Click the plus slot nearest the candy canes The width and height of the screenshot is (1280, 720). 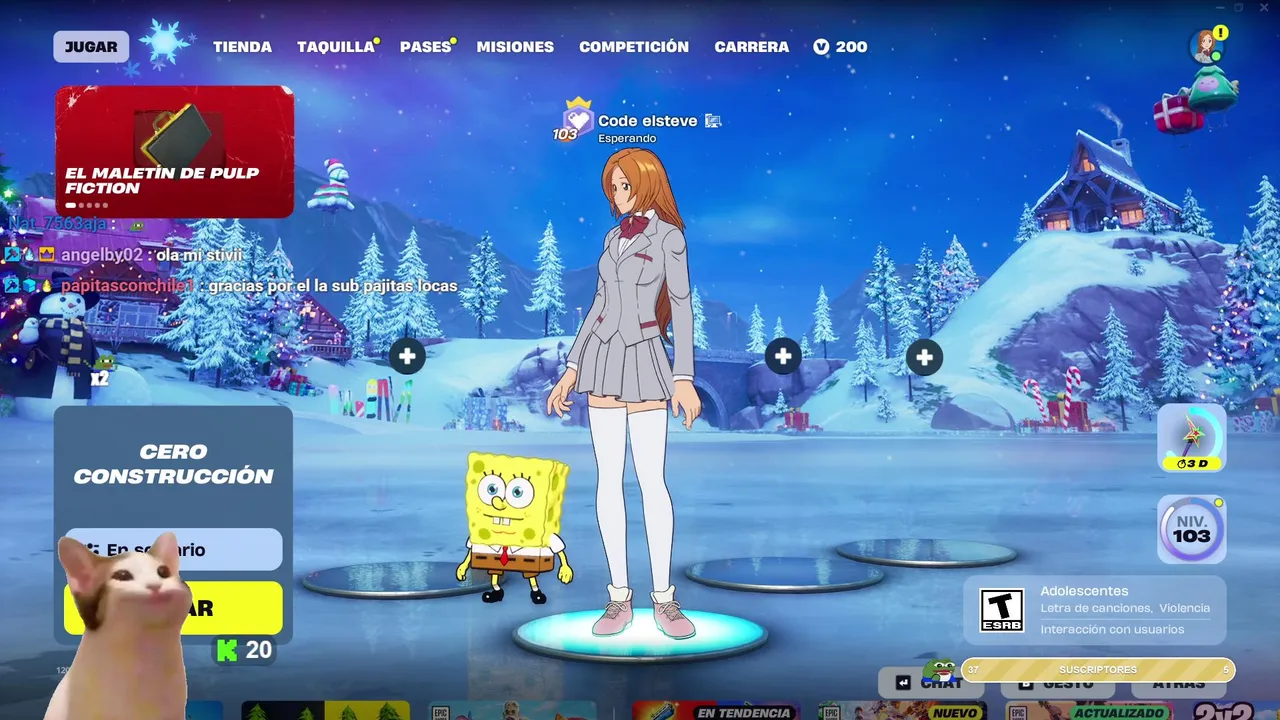[x=924, y=357]
